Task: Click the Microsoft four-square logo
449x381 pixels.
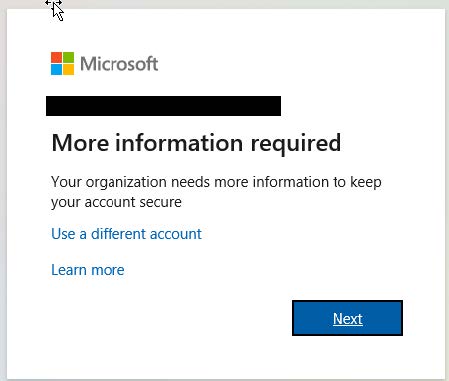Action: coord(62,63)
